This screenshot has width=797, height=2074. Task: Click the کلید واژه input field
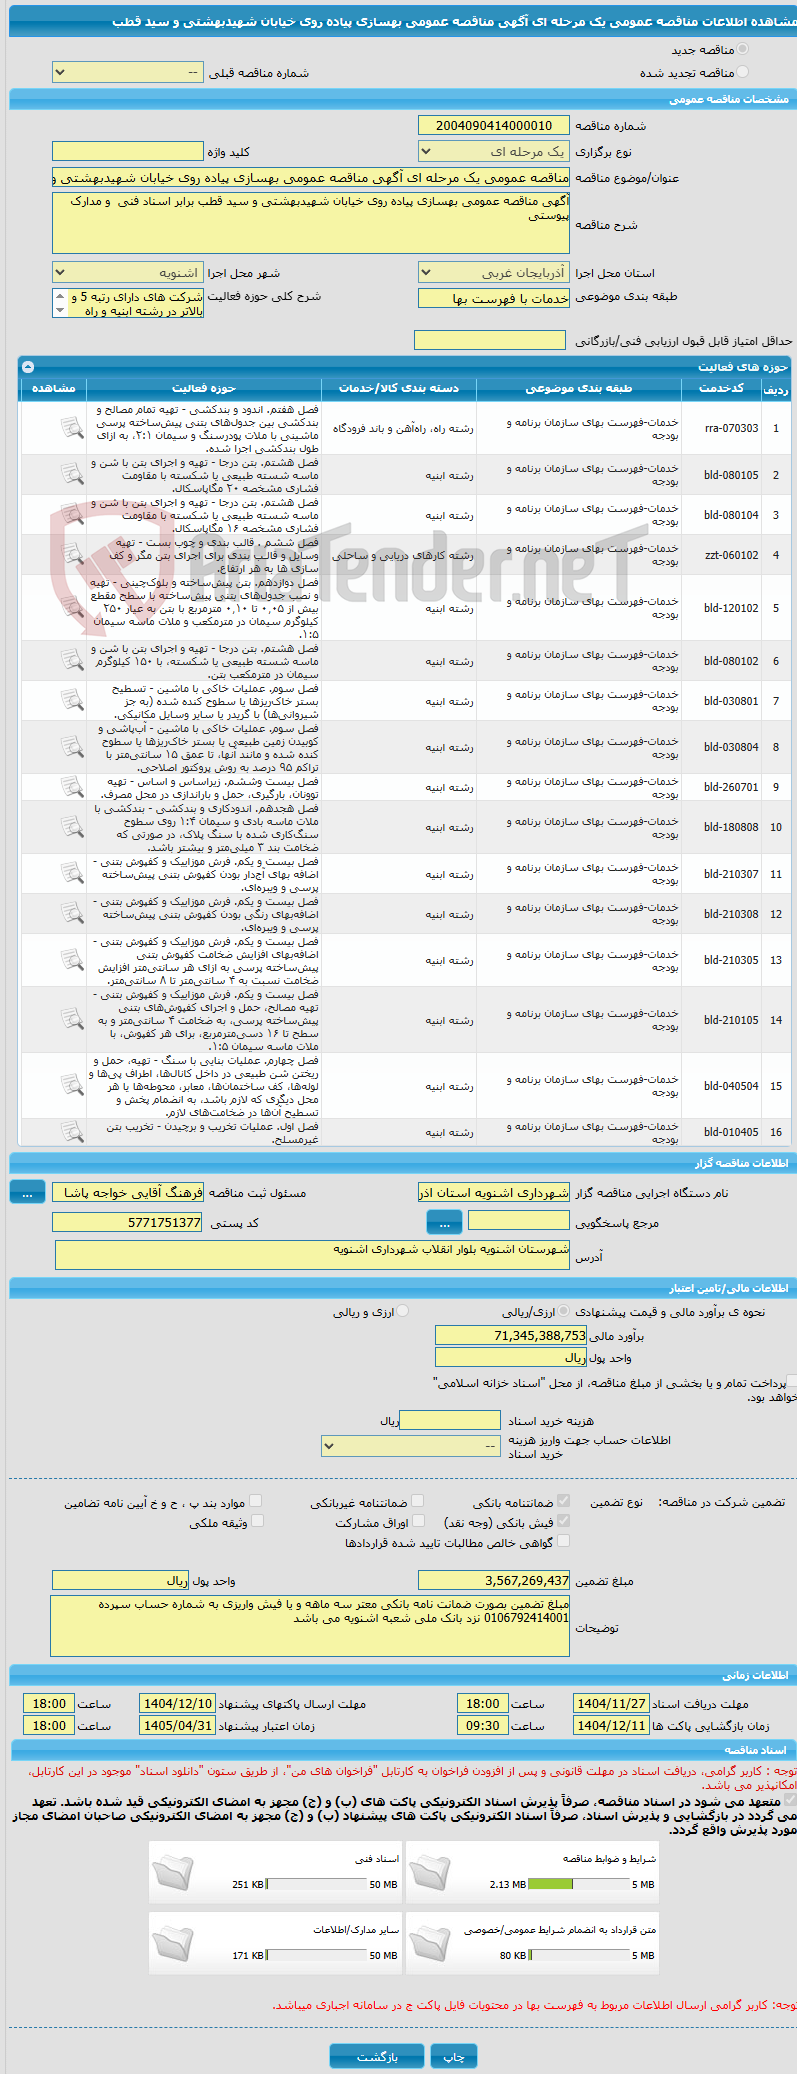(127, 152)
